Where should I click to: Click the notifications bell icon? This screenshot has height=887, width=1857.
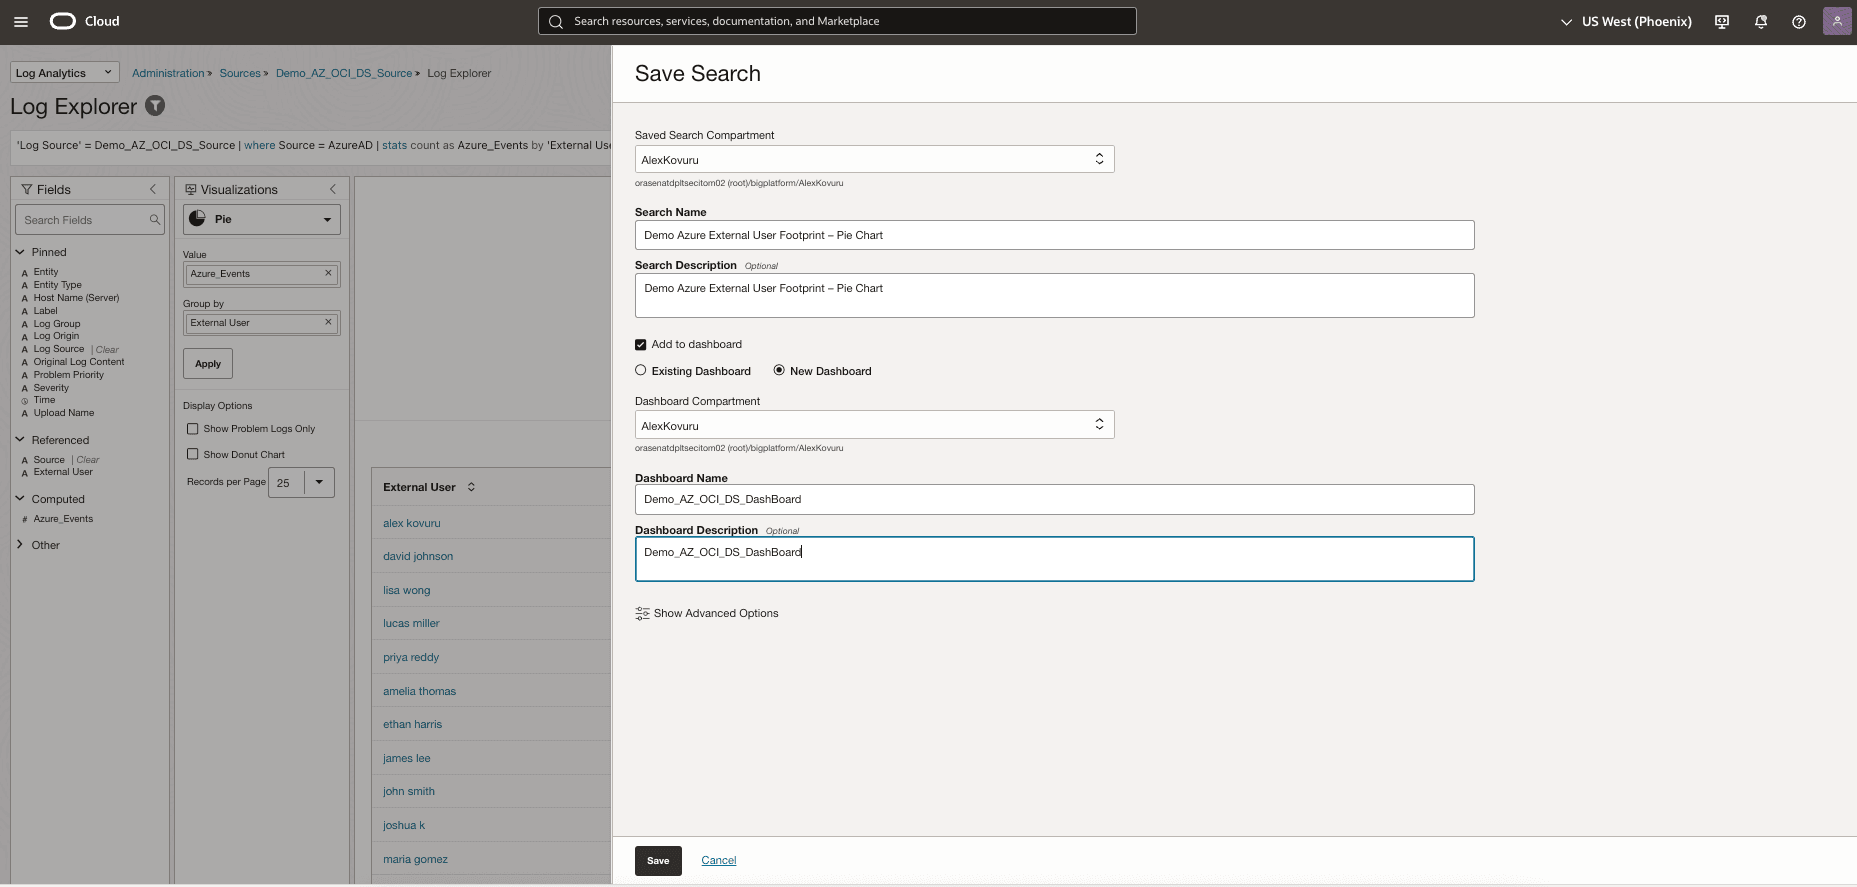[1760, 21]
